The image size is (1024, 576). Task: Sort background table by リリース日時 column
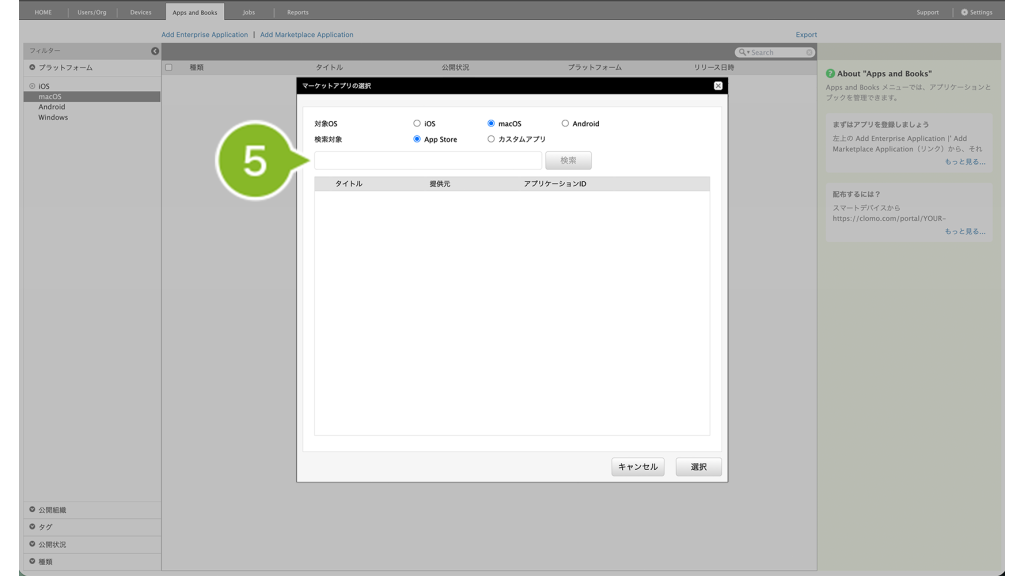tap(714, 67)
